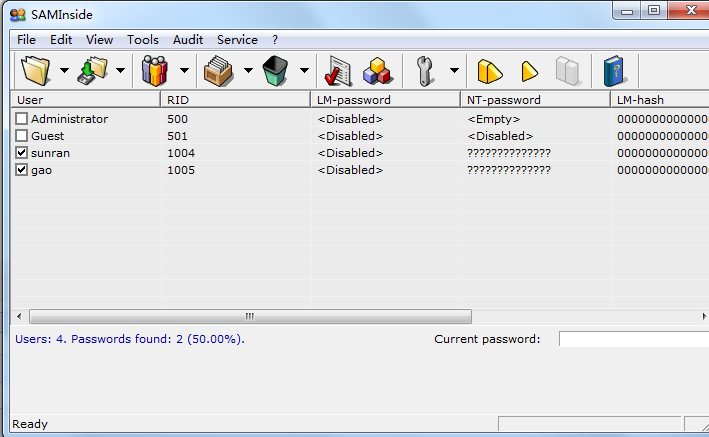Screen dimensions: 709x437
Task: Select the Administrator user name
Action: [x=70, y=119]
